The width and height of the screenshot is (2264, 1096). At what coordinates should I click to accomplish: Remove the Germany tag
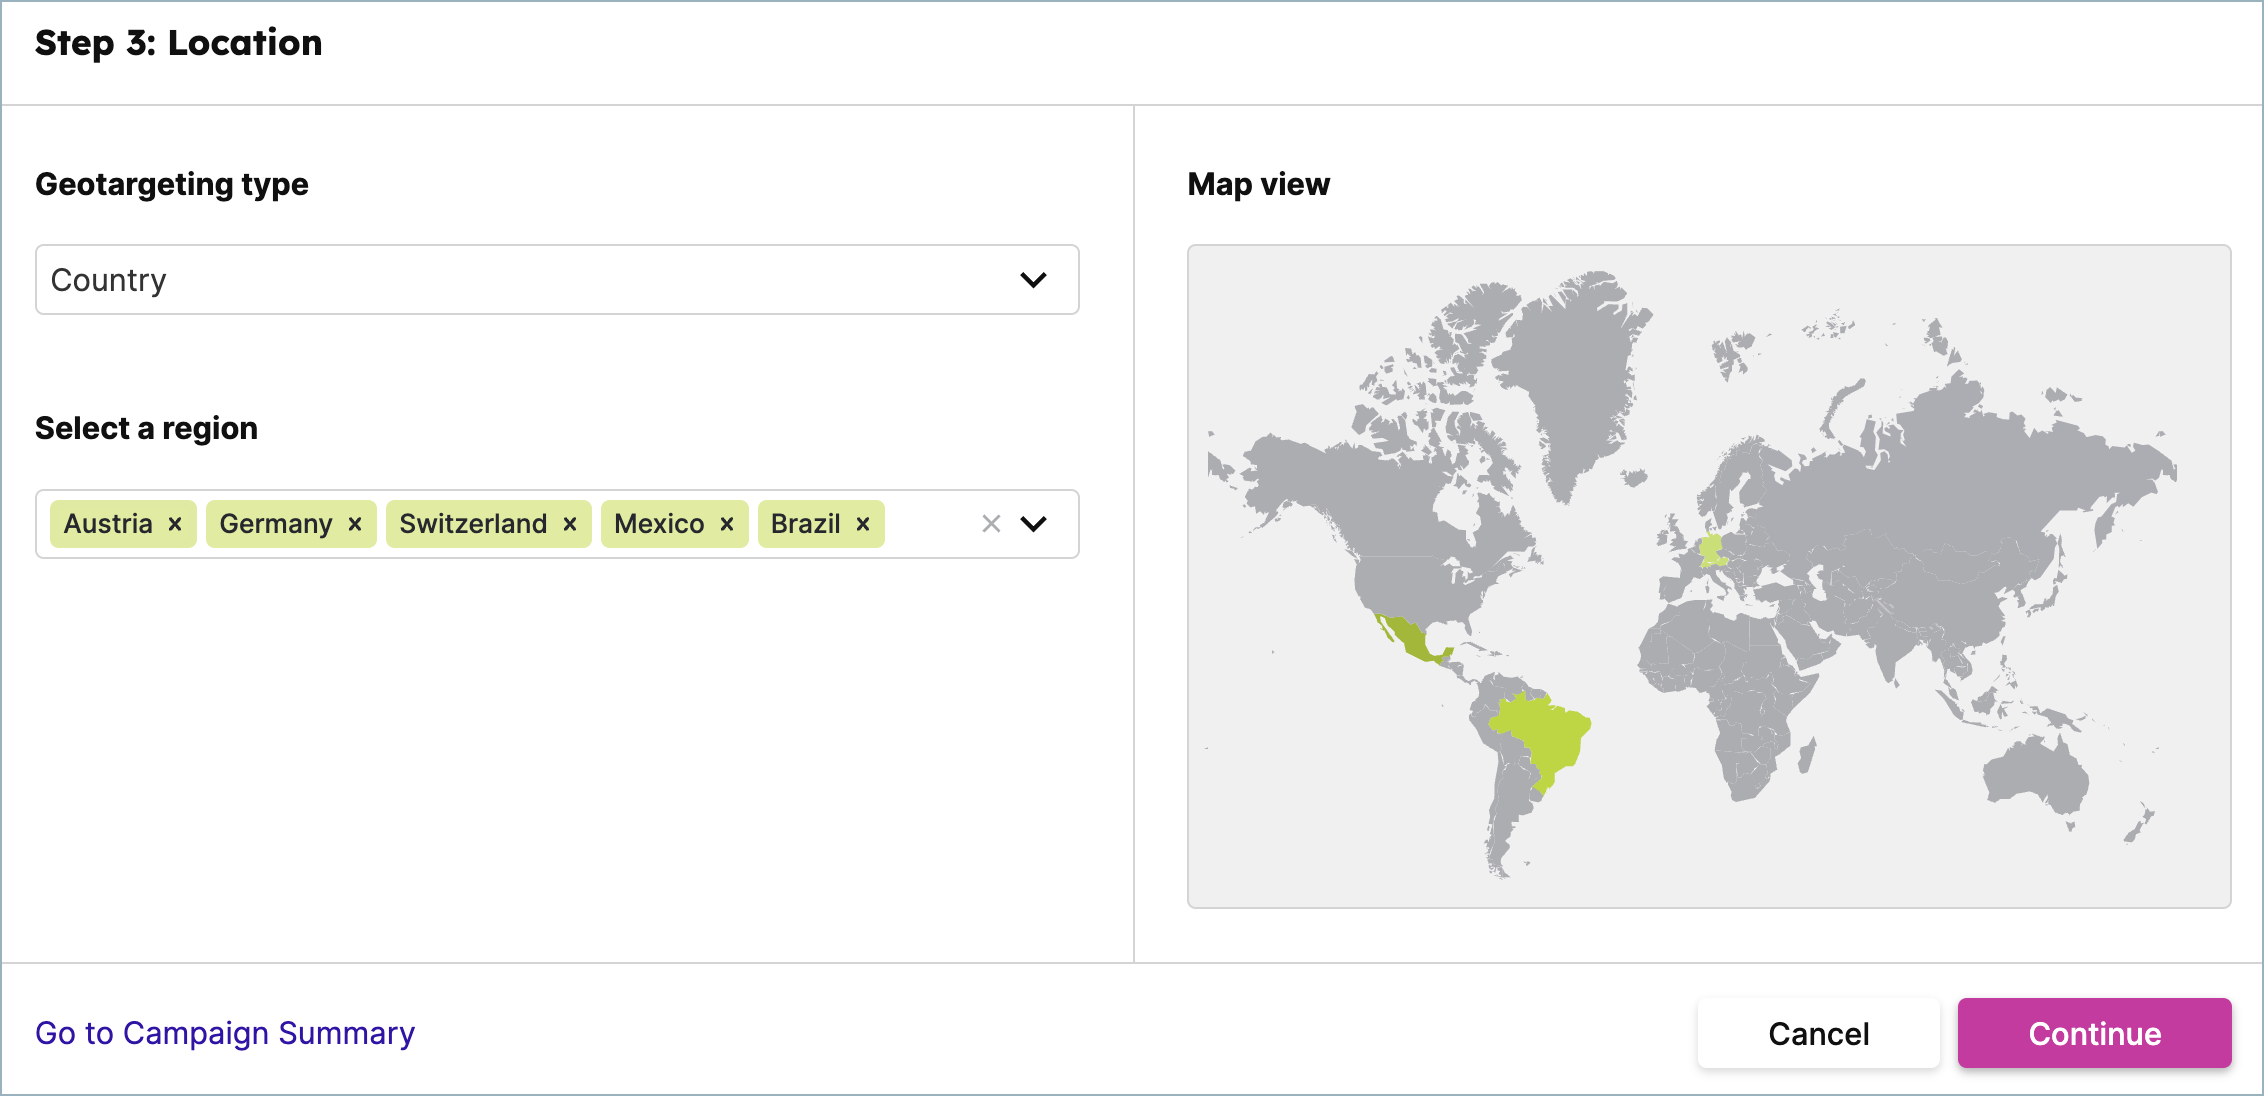pos(354,524)
